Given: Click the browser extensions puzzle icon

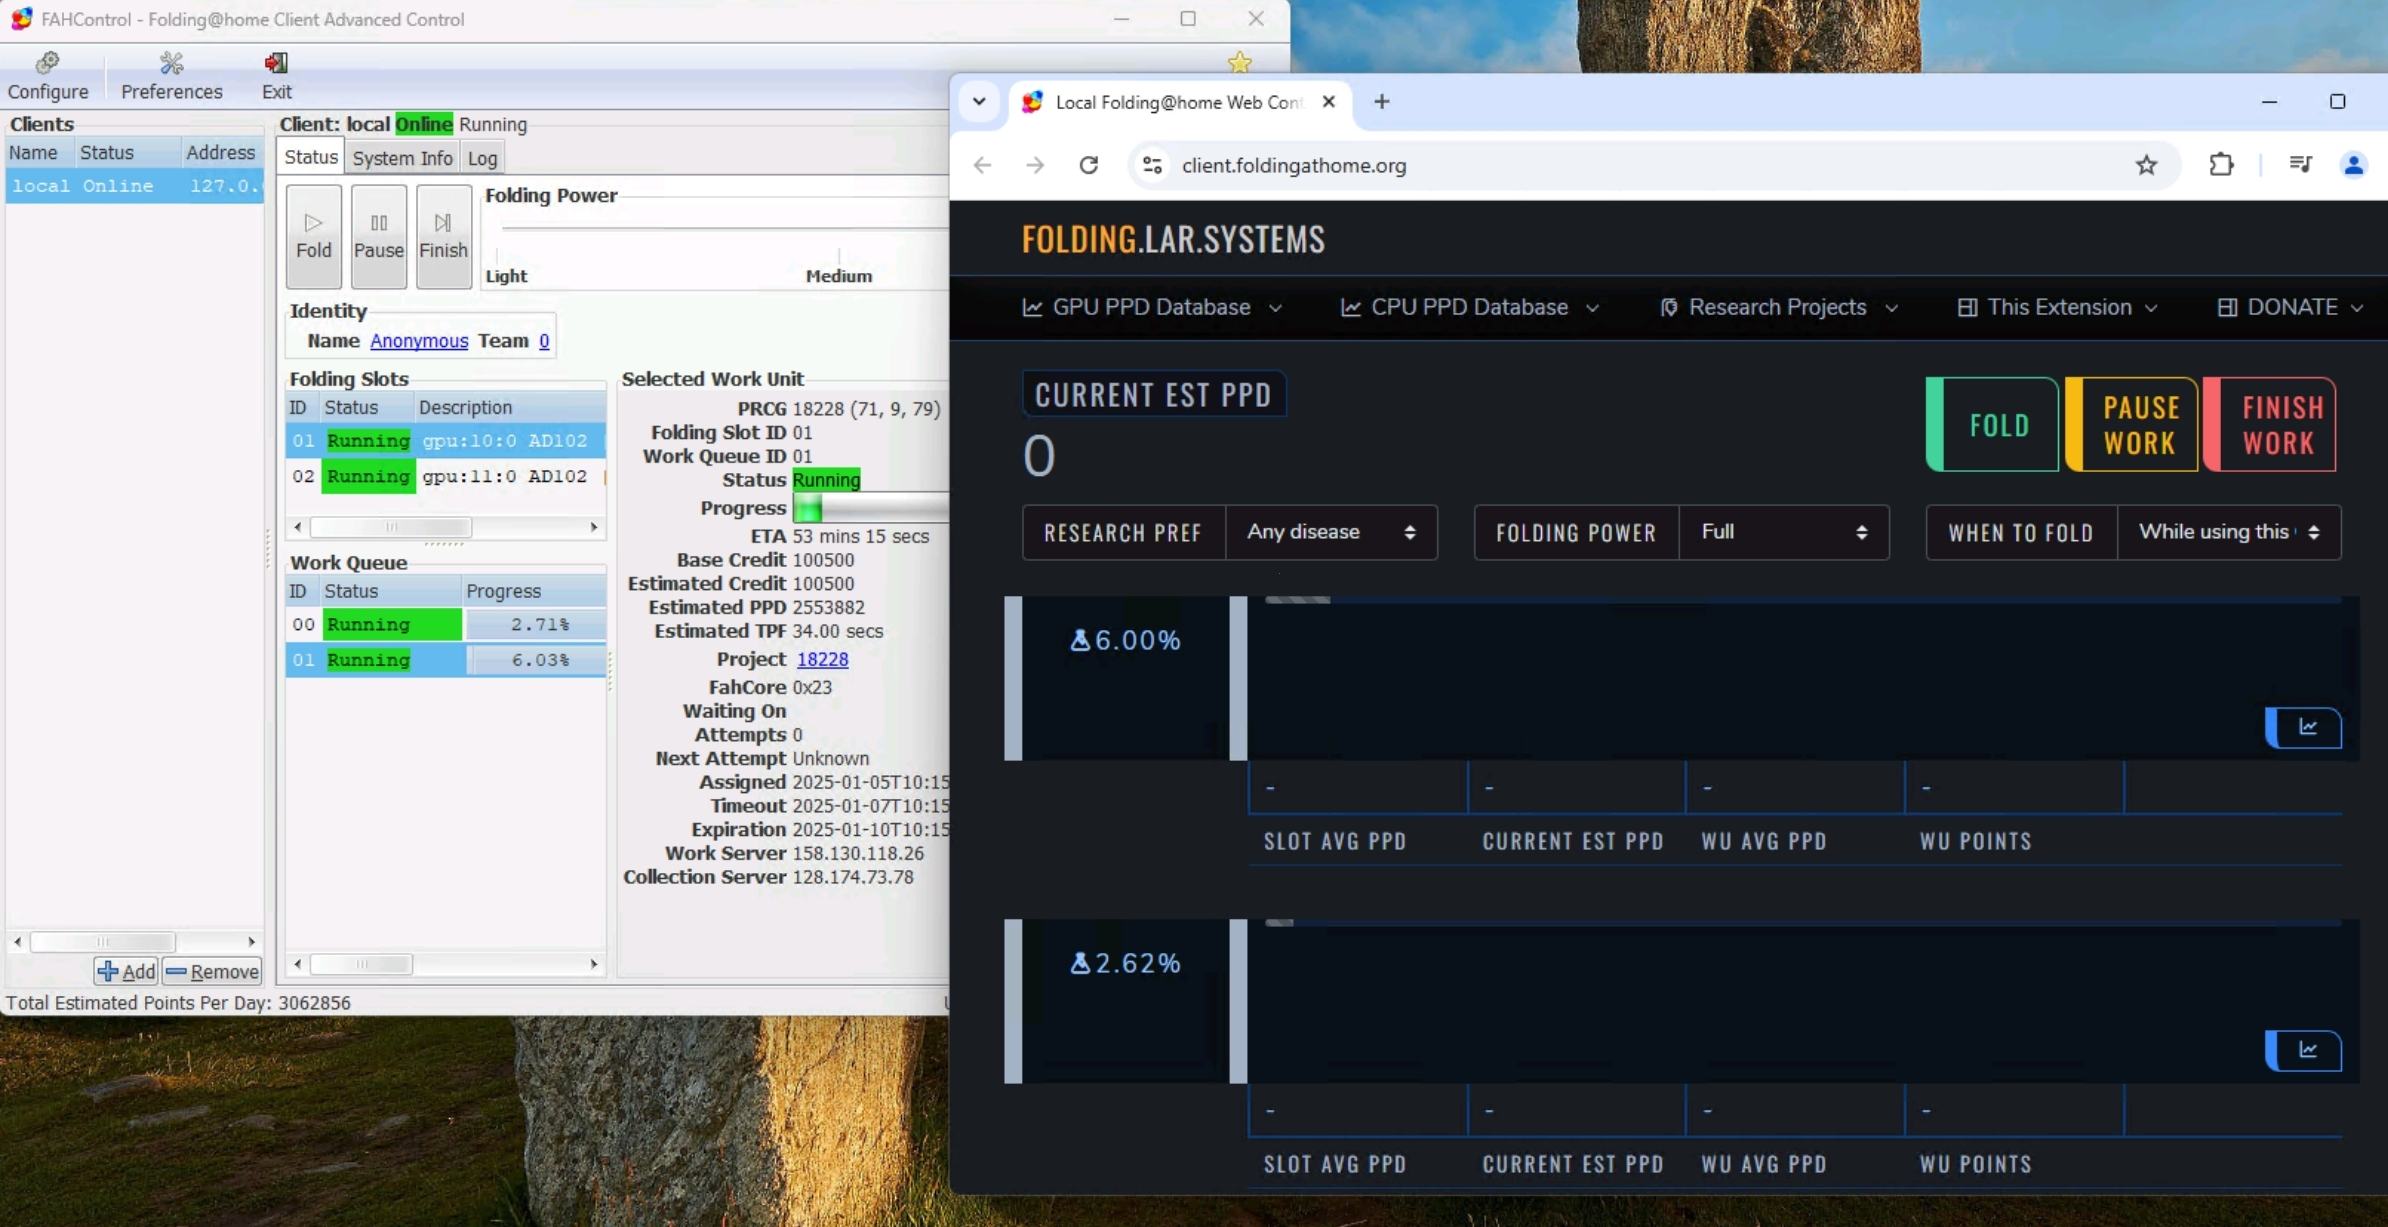Looking at the screenshot, I should [2220, 165].
